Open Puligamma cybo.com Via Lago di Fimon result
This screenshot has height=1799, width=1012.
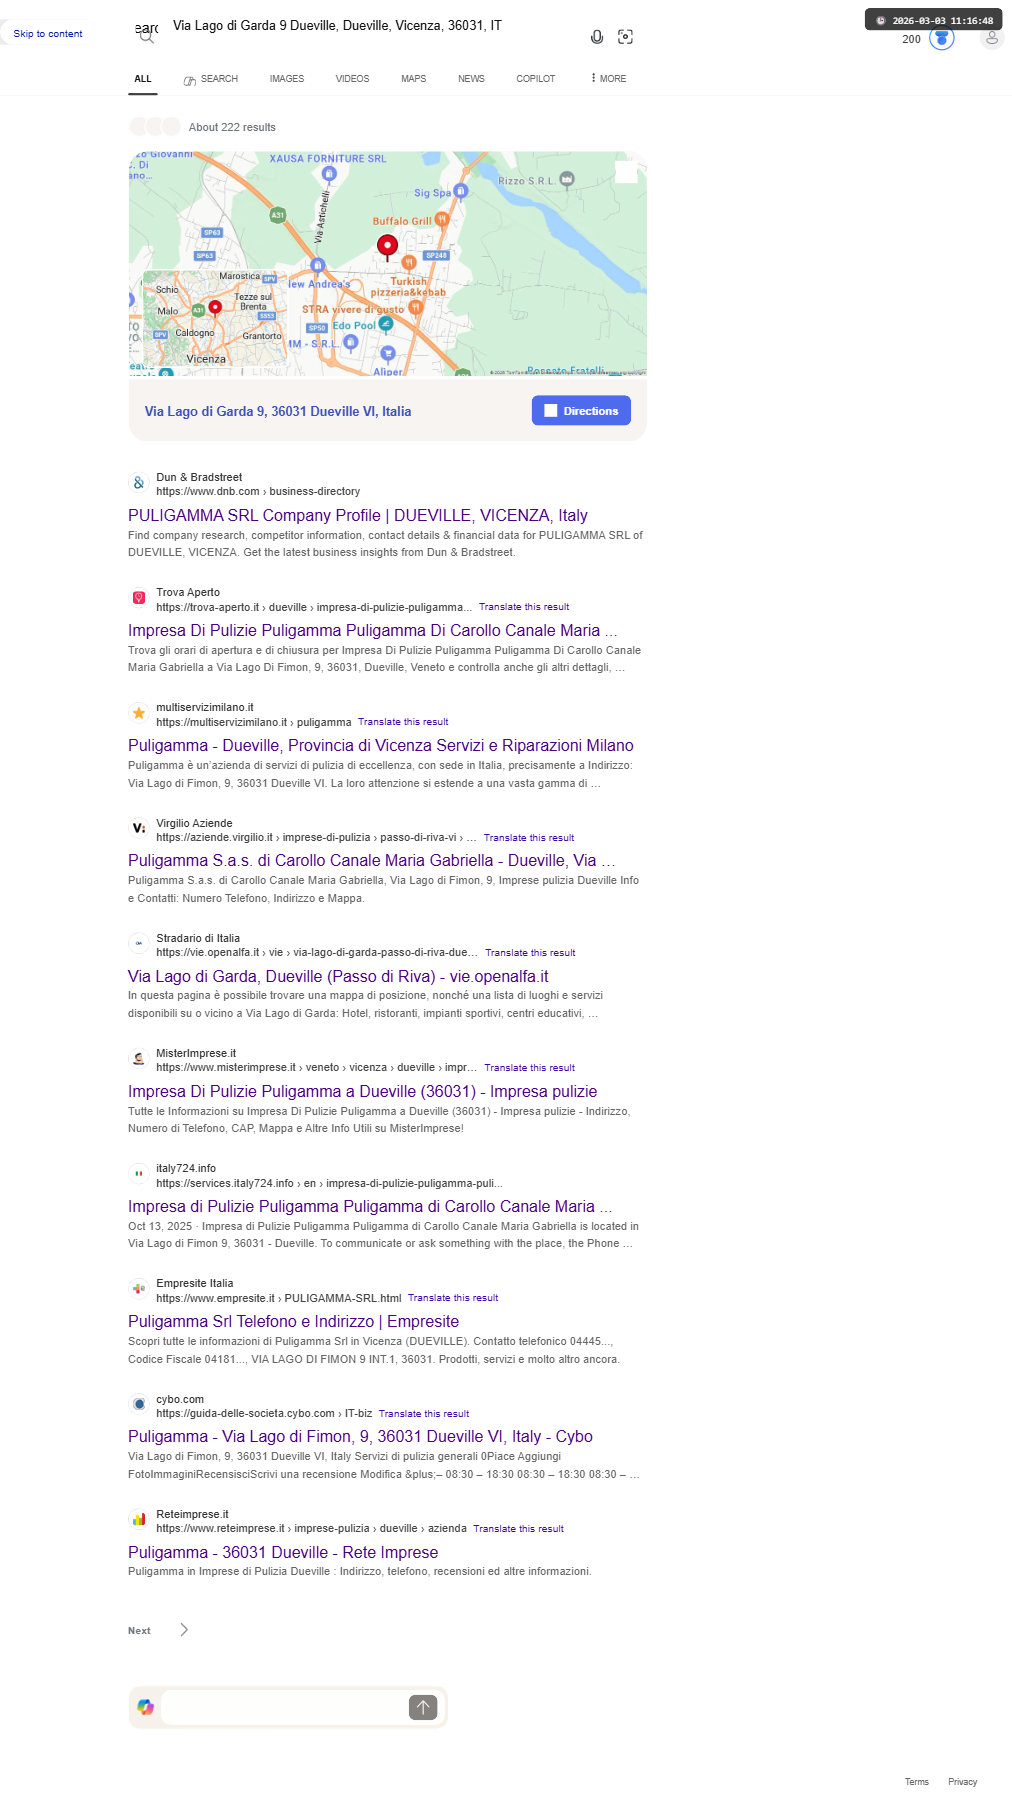(x=360, y=1436)
